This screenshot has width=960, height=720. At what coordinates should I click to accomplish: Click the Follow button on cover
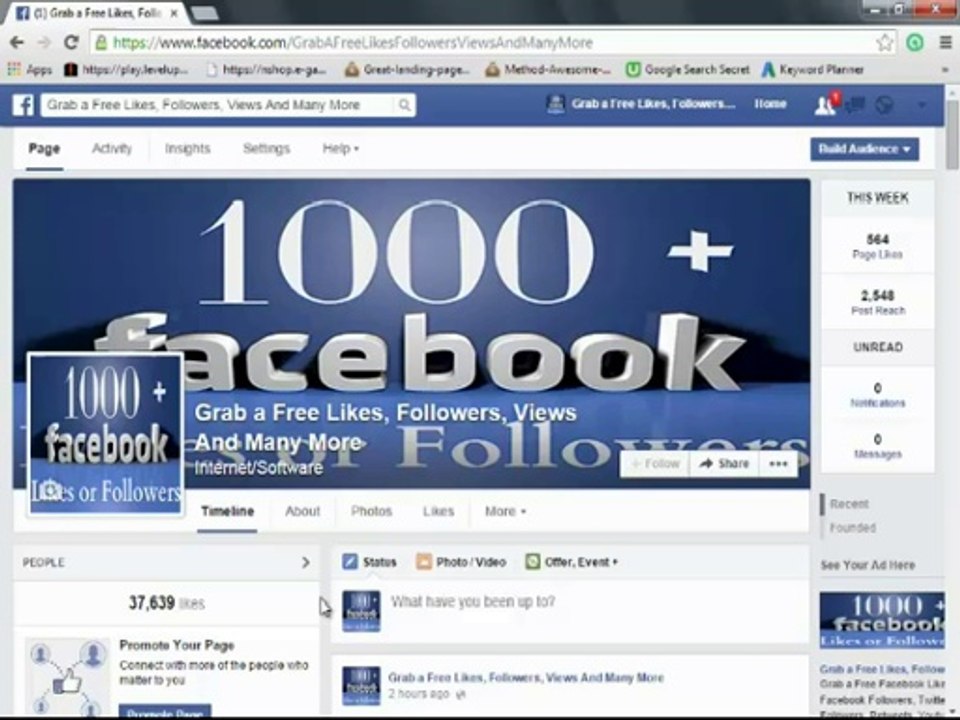click(x=655, y=463)
